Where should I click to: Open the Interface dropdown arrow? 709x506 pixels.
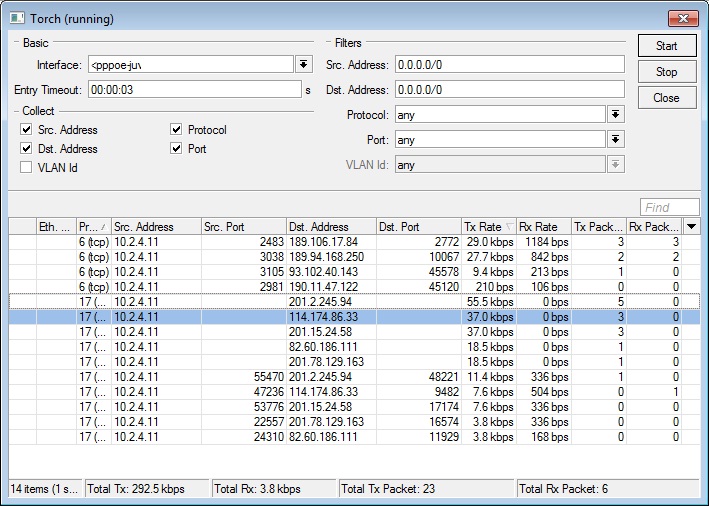pos(304,64)
